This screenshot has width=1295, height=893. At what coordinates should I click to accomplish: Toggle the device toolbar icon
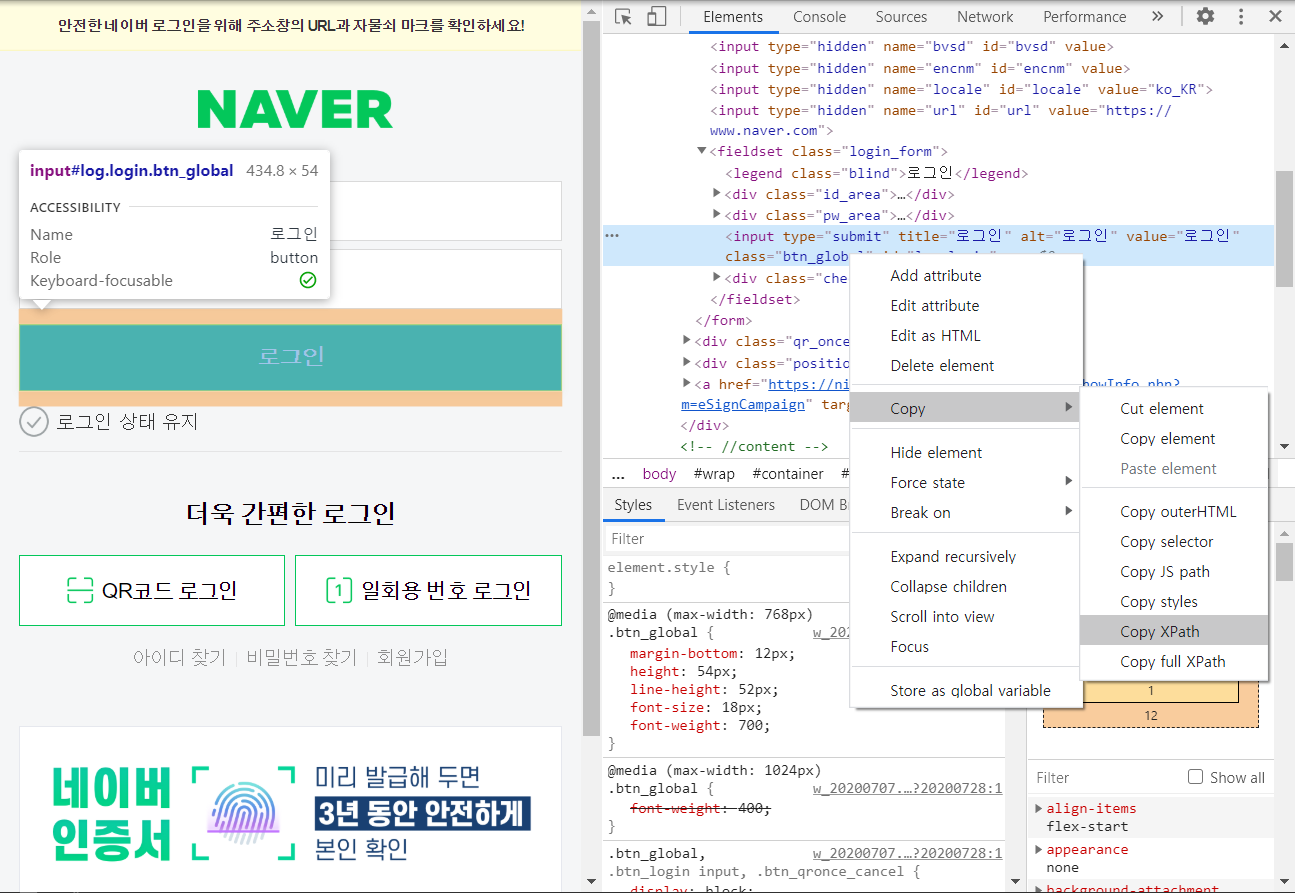coord(656,17)
